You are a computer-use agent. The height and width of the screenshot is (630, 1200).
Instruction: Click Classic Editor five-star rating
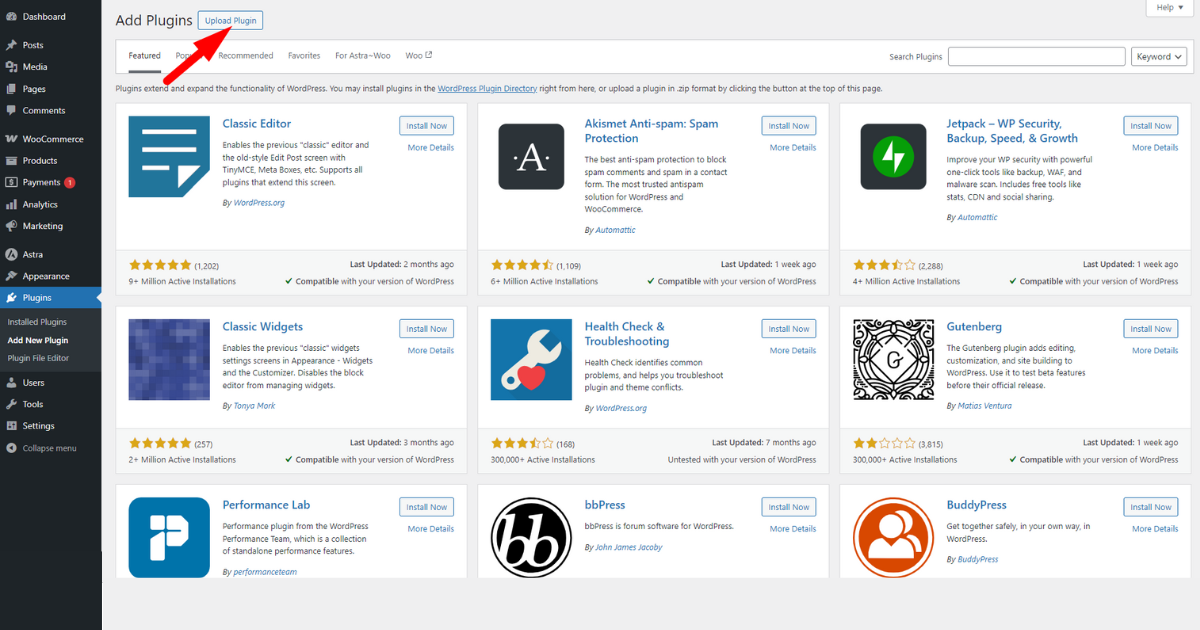tap(160, 265)
